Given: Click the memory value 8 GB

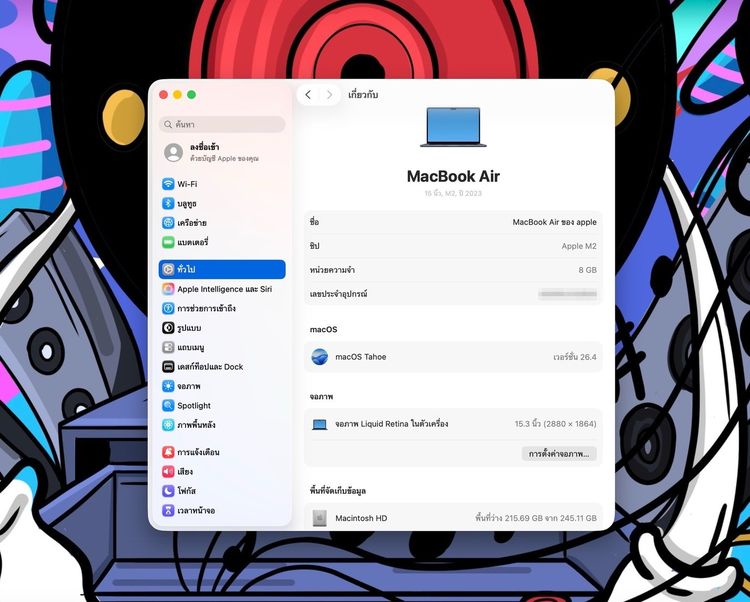Looking at the screenshot, I should coord(587,270).
